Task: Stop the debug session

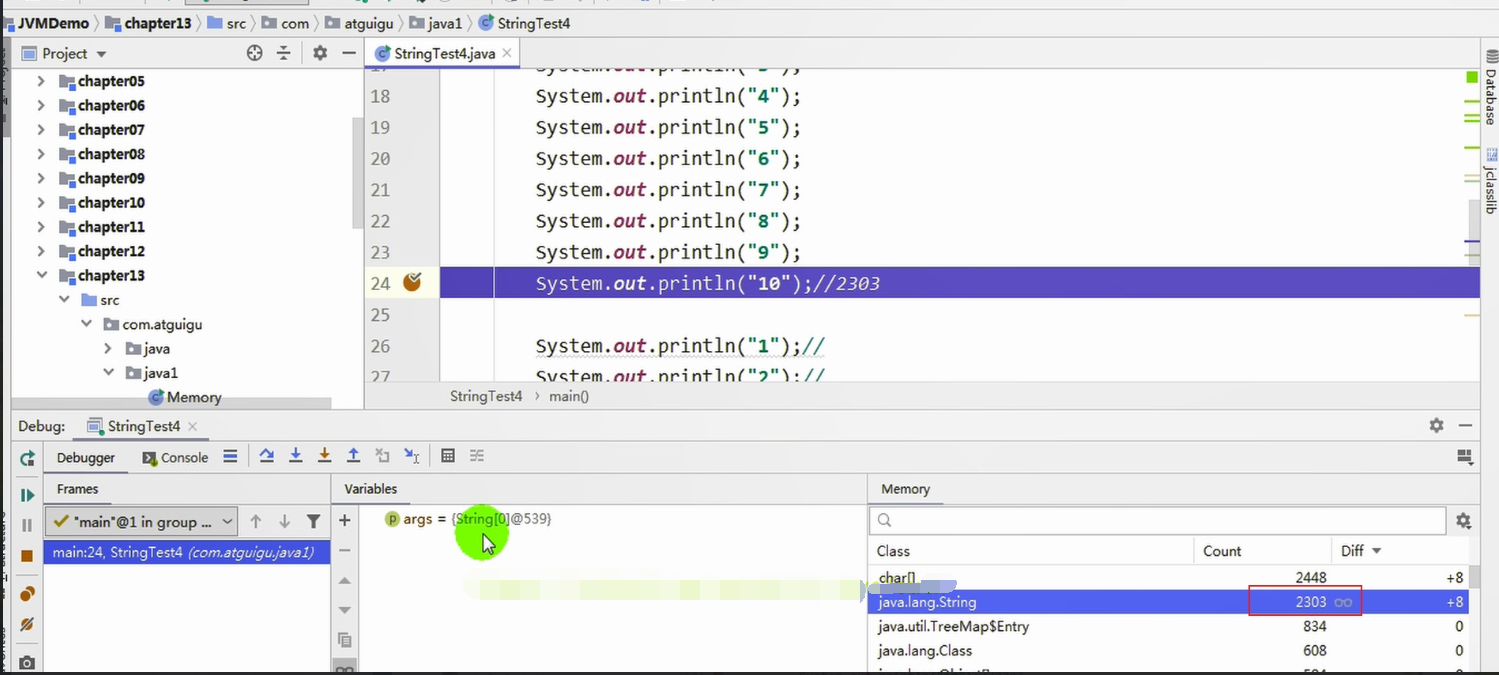Action: pos(27,556)
